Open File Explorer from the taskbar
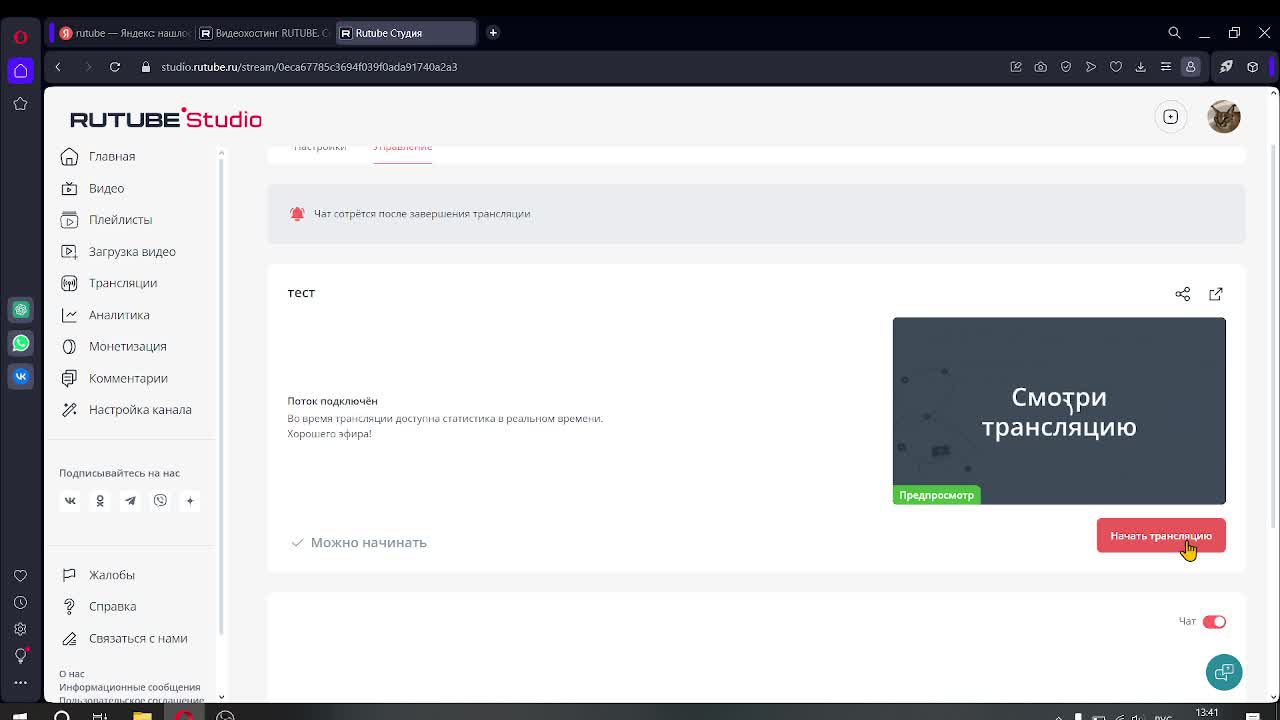This screenshot has width=1280, height=720. click(x=142, y=716)
